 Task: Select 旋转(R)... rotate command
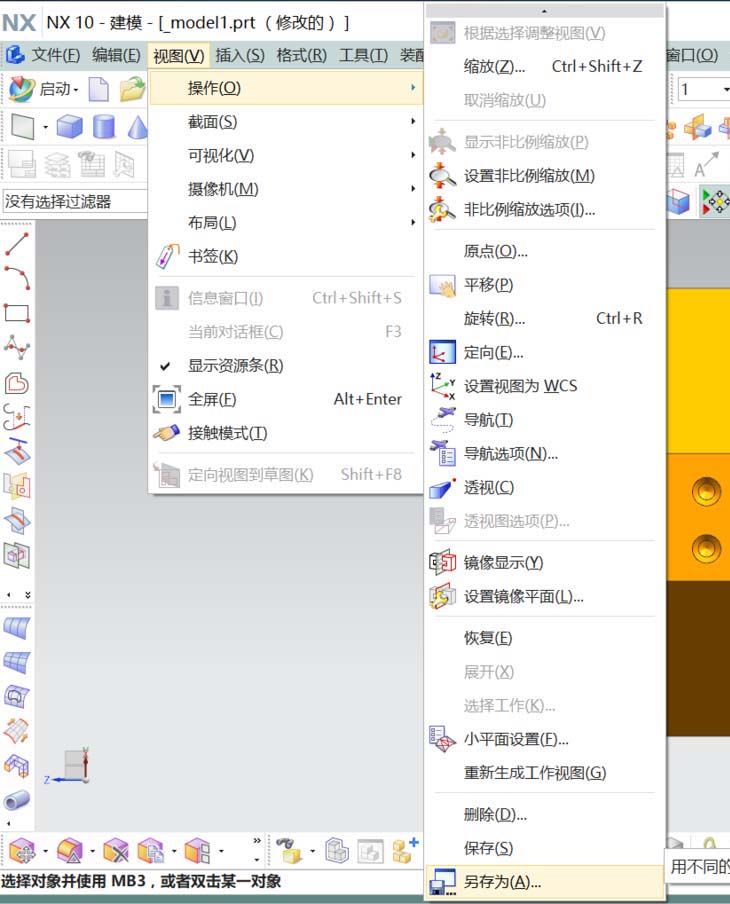click(x=544, y=318)
